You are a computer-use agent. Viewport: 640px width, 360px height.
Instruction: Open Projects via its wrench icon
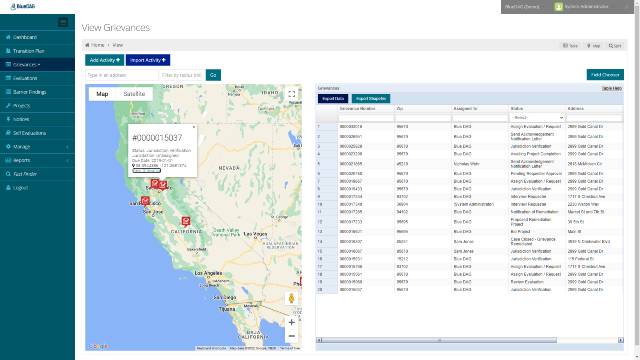tap(8, 106)
